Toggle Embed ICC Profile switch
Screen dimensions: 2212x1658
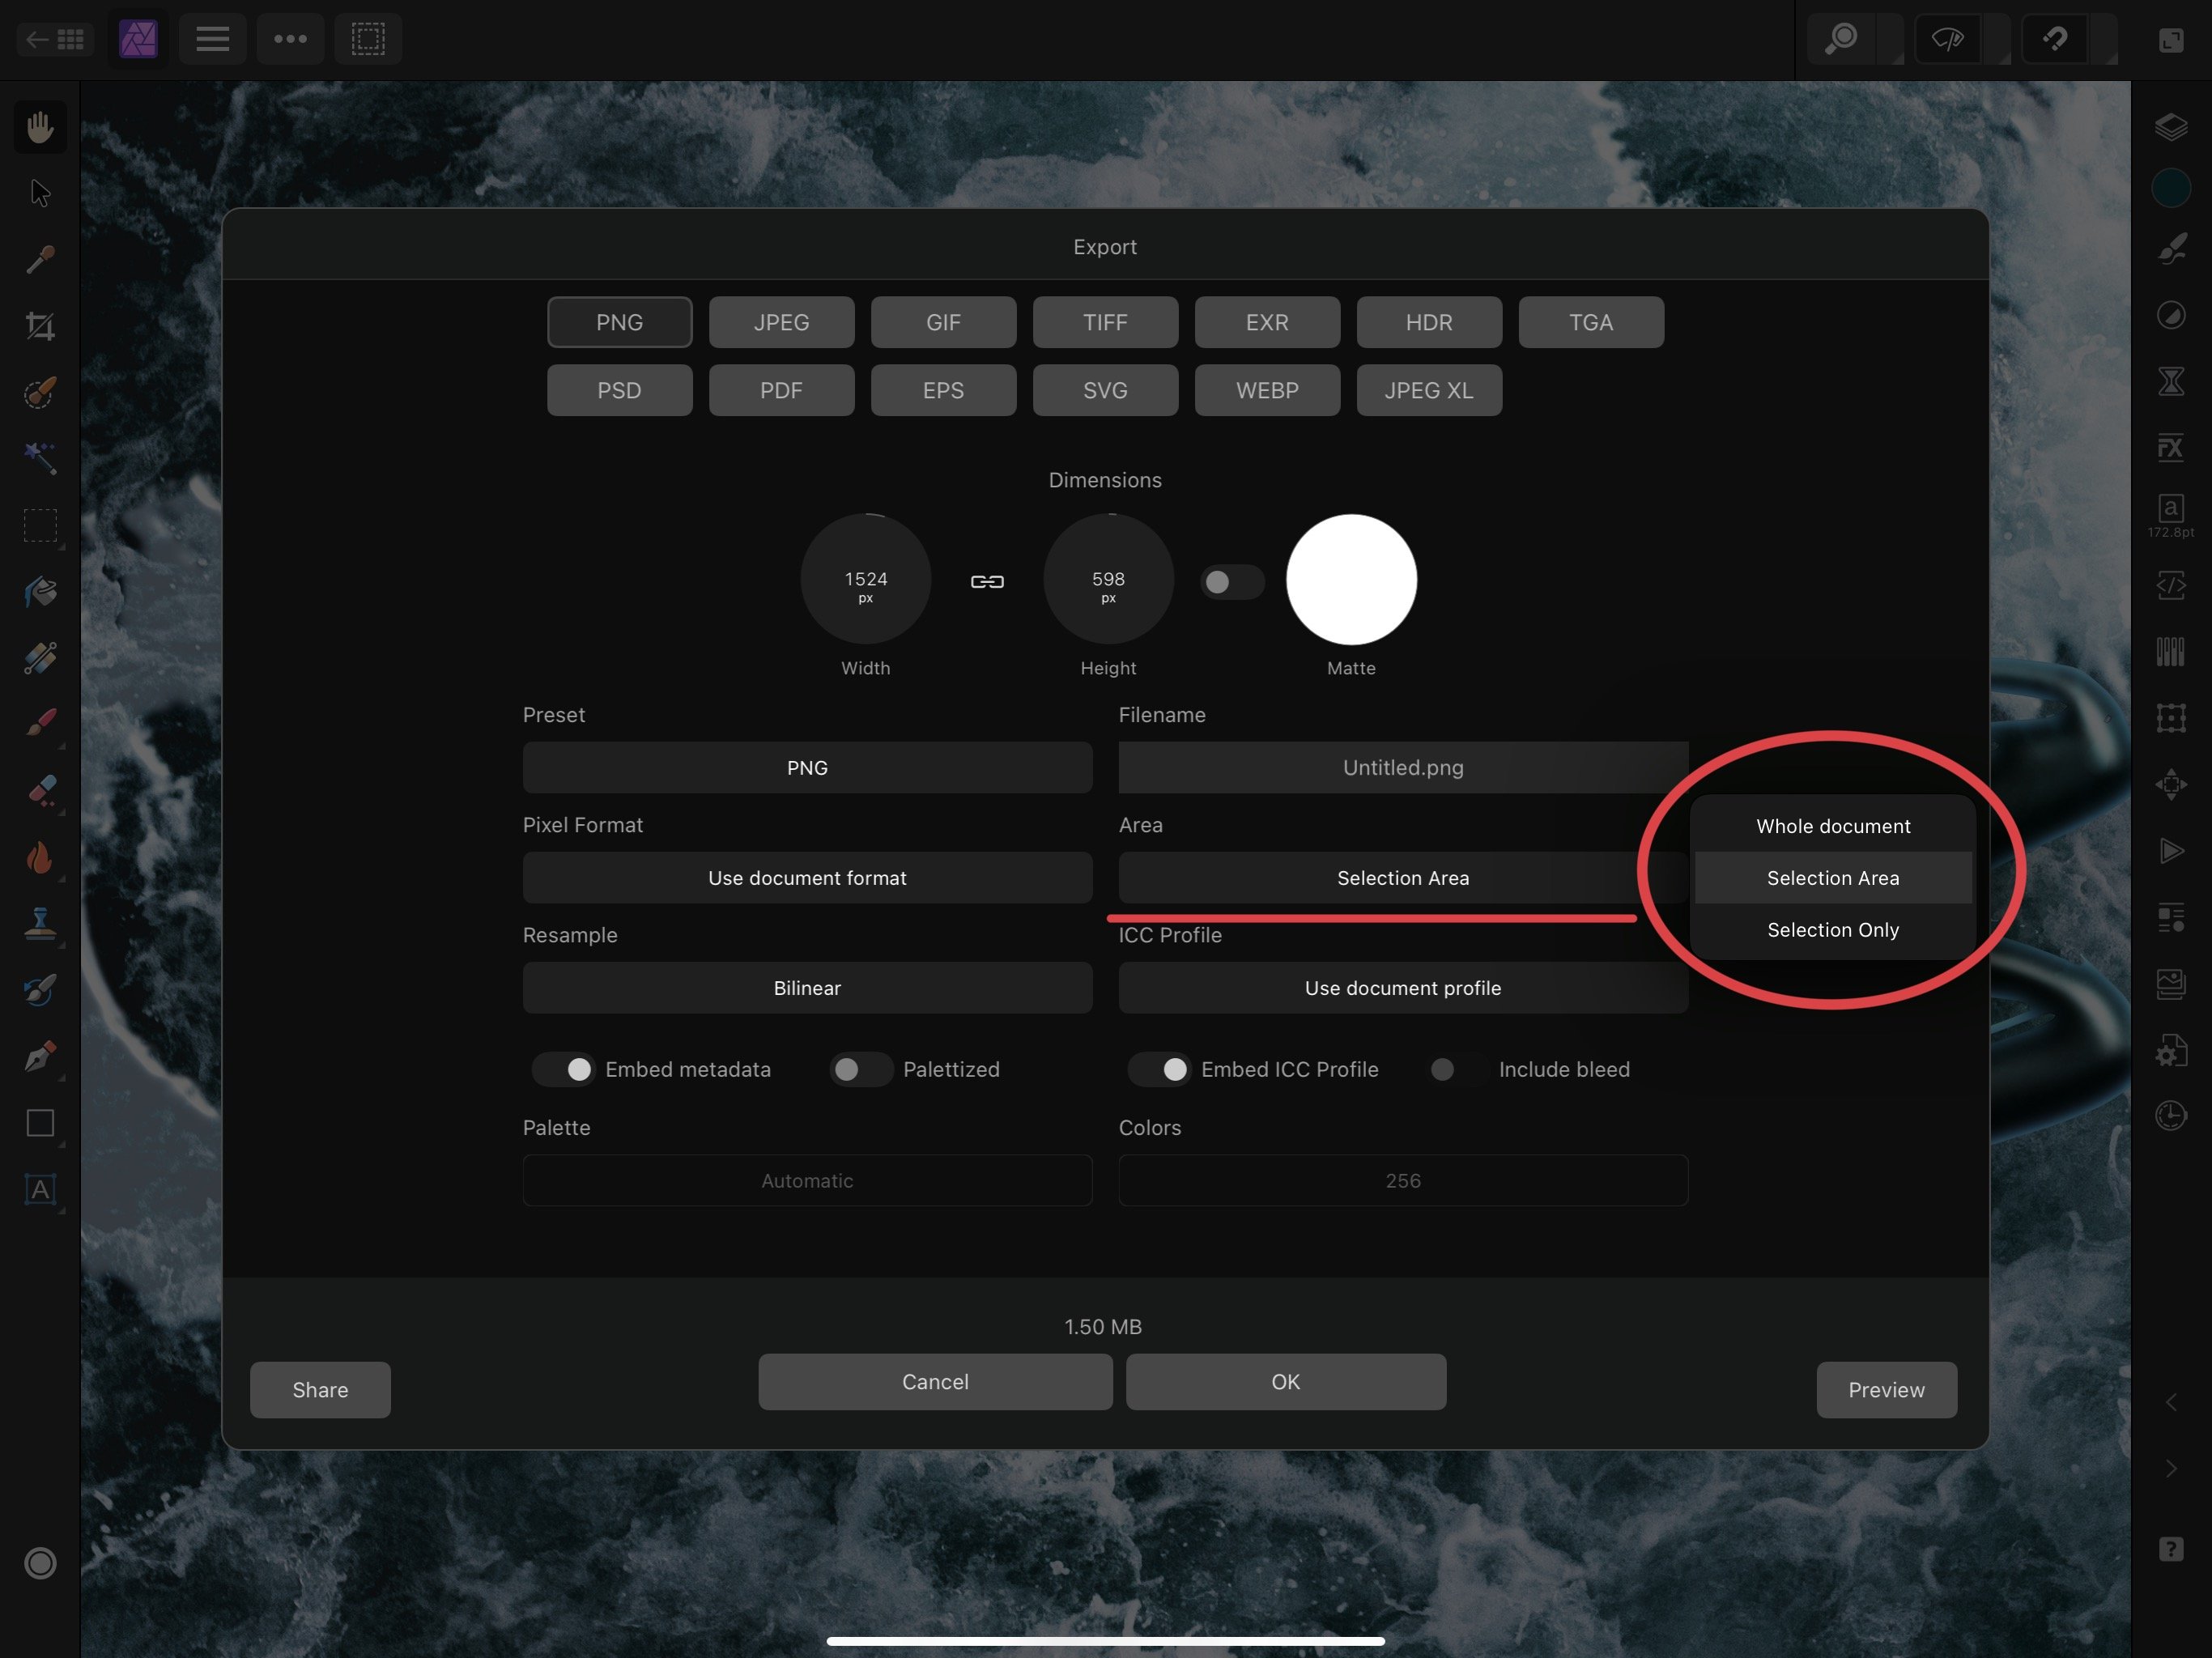pyautogui.click(x=1159, y=1069)
